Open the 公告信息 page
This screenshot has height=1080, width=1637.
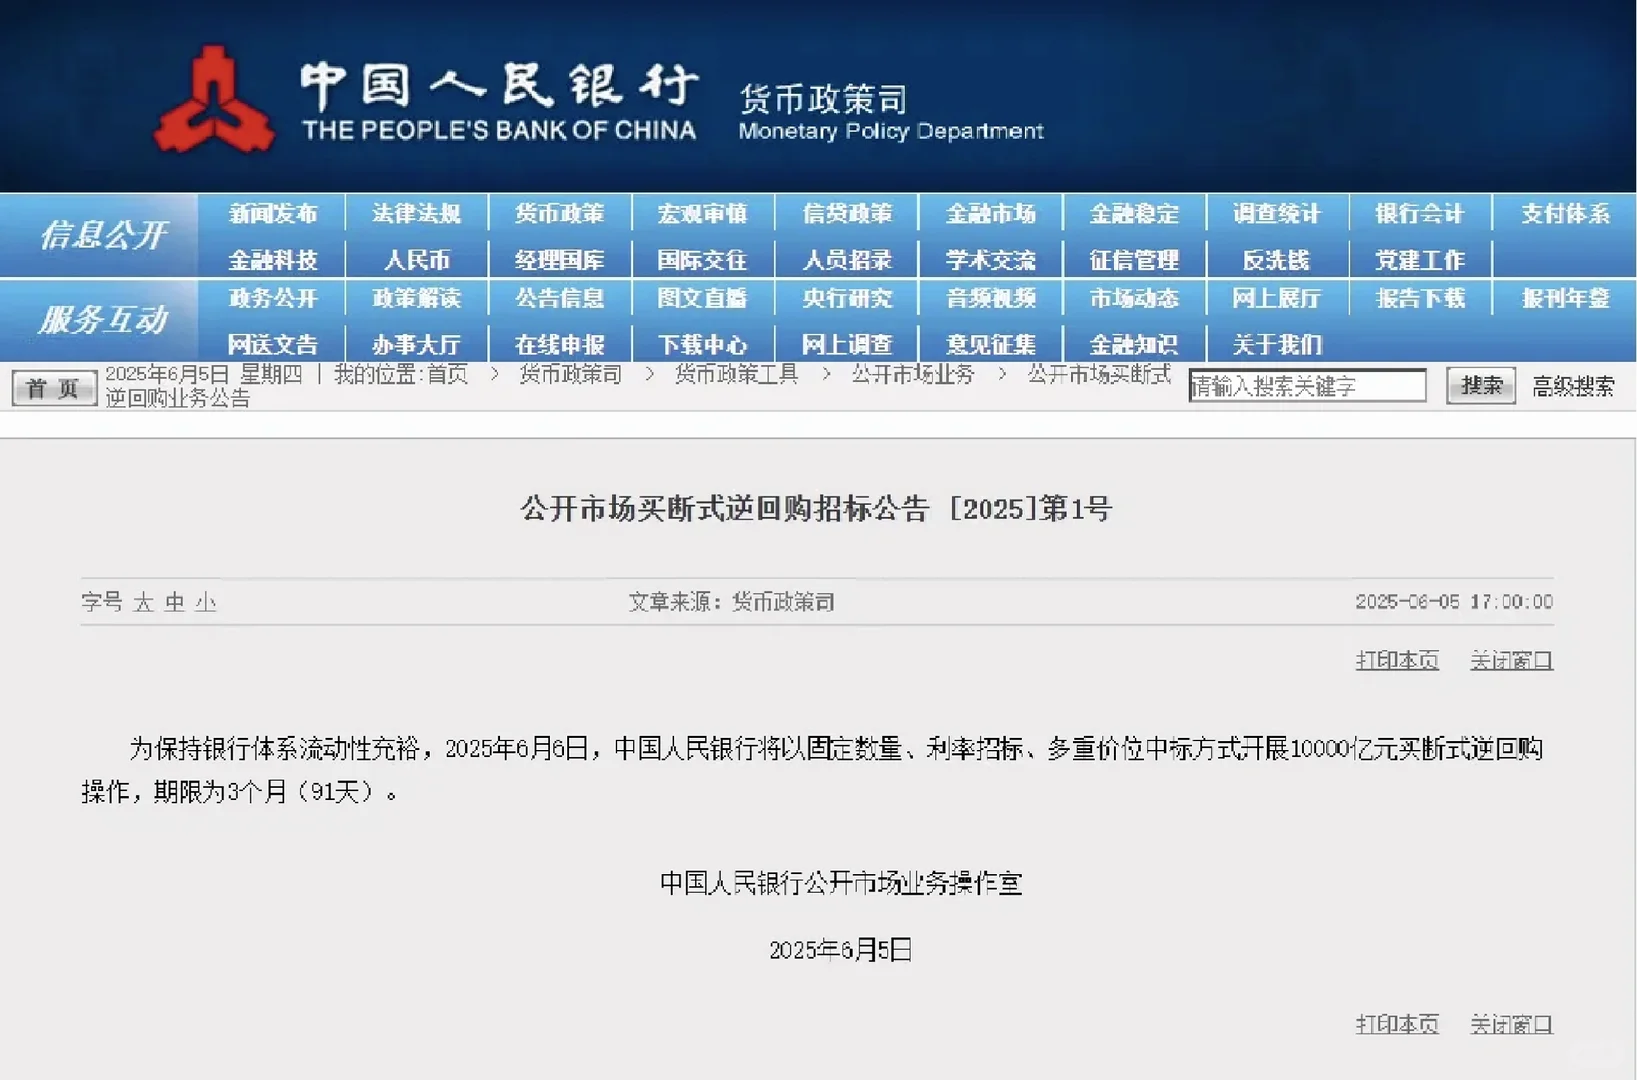click(559, 298)
